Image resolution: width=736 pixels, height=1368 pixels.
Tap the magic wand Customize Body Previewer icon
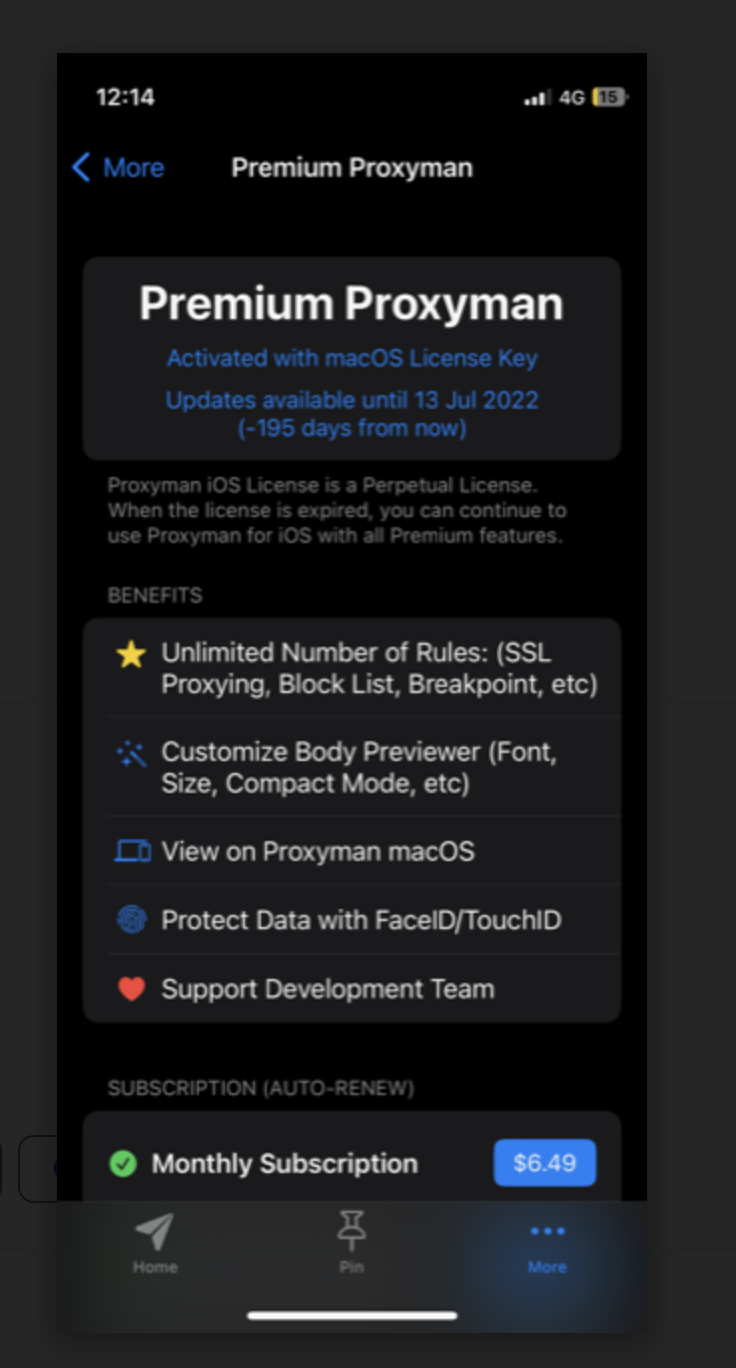pos(133,753)
